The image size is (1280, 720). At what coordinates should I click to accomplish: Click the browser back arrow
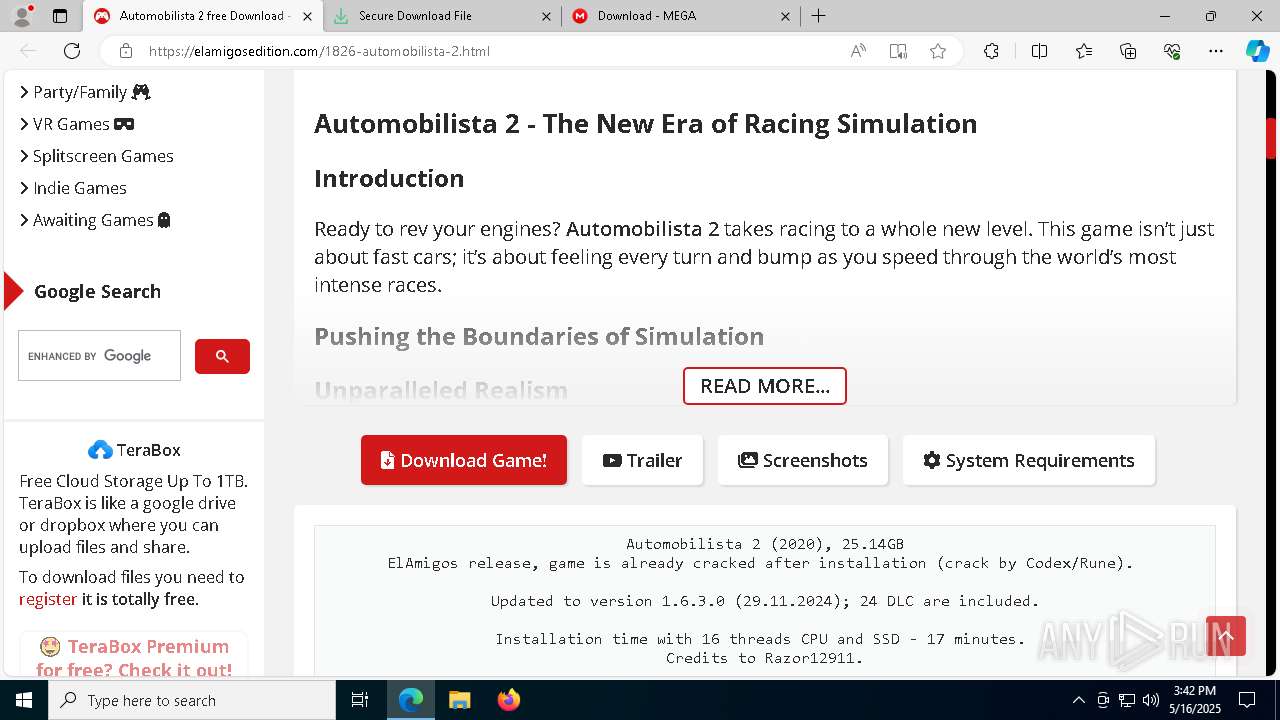[28, 51]
